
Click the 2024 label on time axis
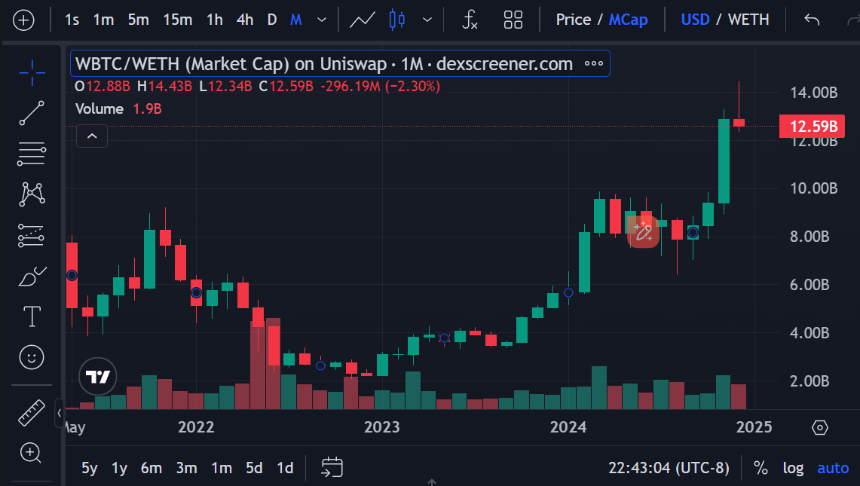point(568,427)
